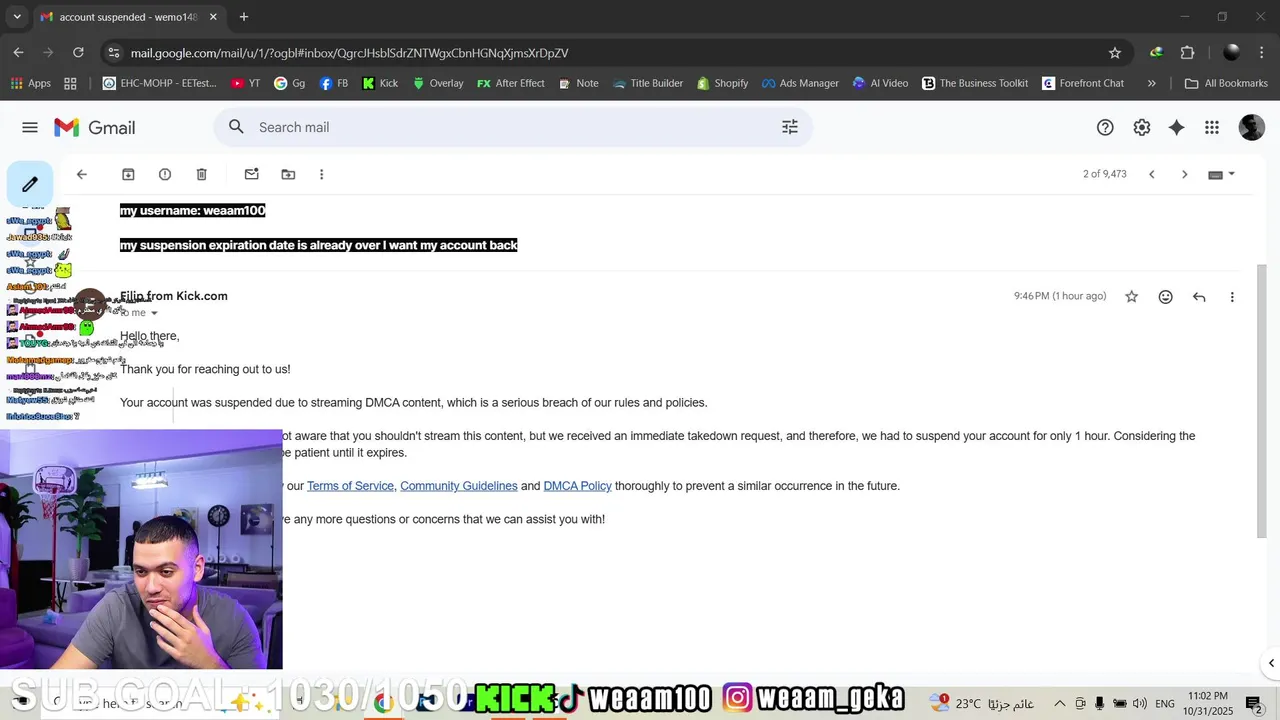Open more options in email toolbar
The height and width of the screenshot is (720, 1280).
tap(321, 174)
